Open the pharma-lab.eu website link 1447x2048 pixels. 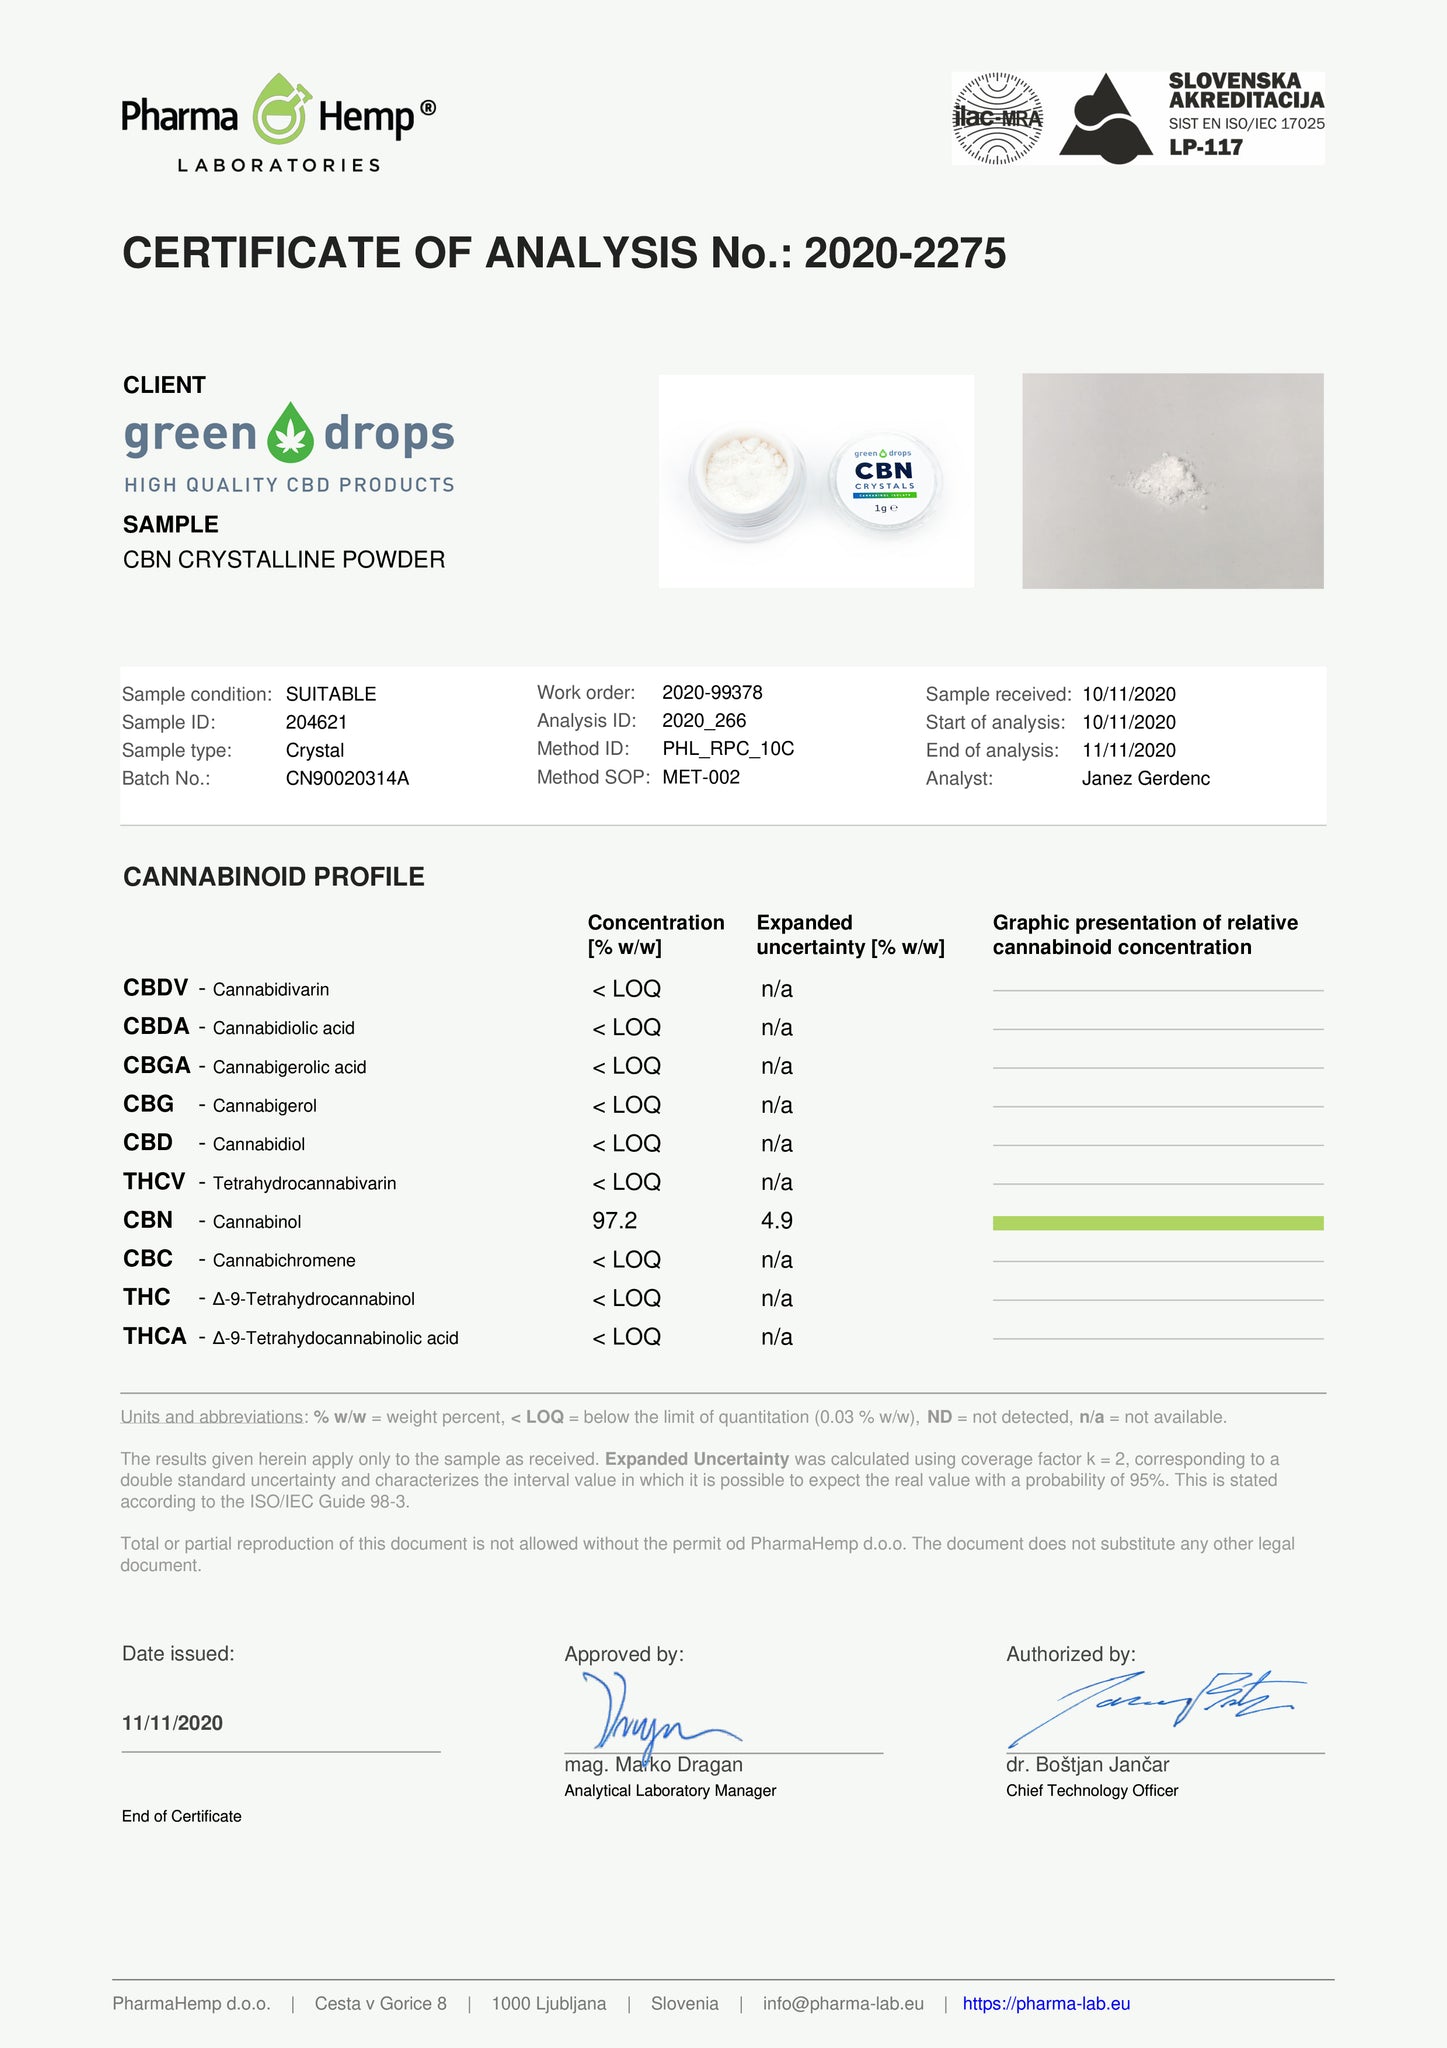pos(1046,2003)
